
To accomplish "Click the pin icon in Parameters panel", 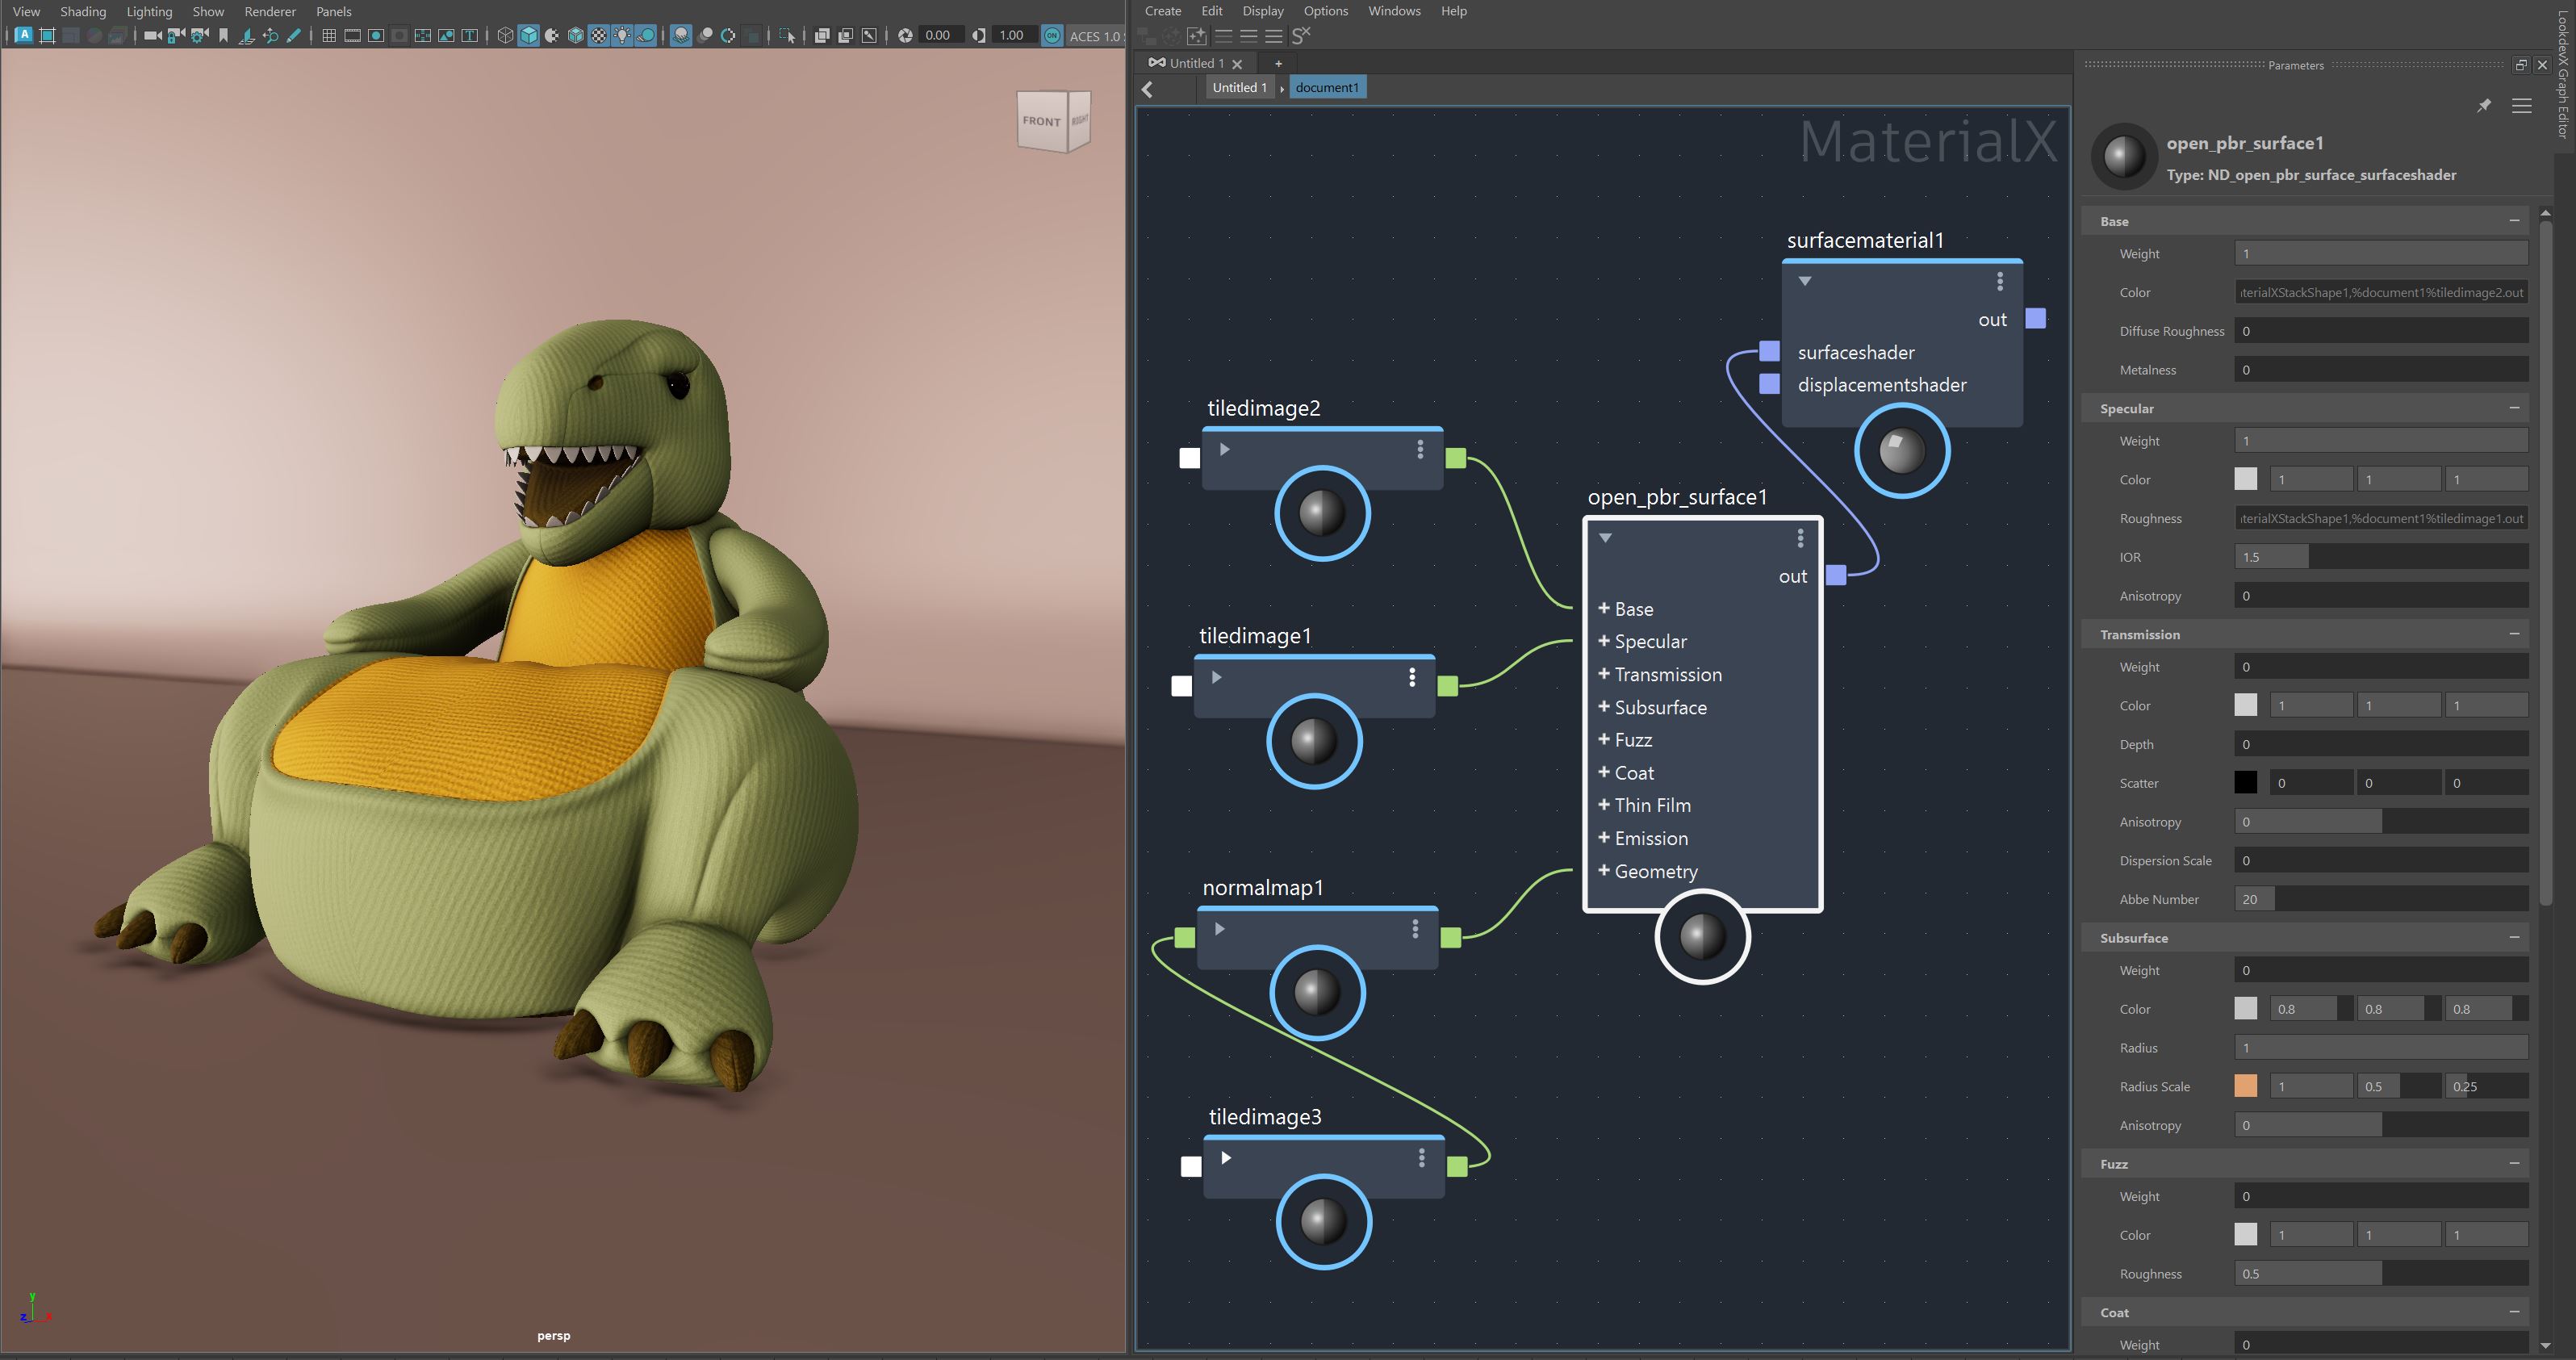I will pos(2484,106).
